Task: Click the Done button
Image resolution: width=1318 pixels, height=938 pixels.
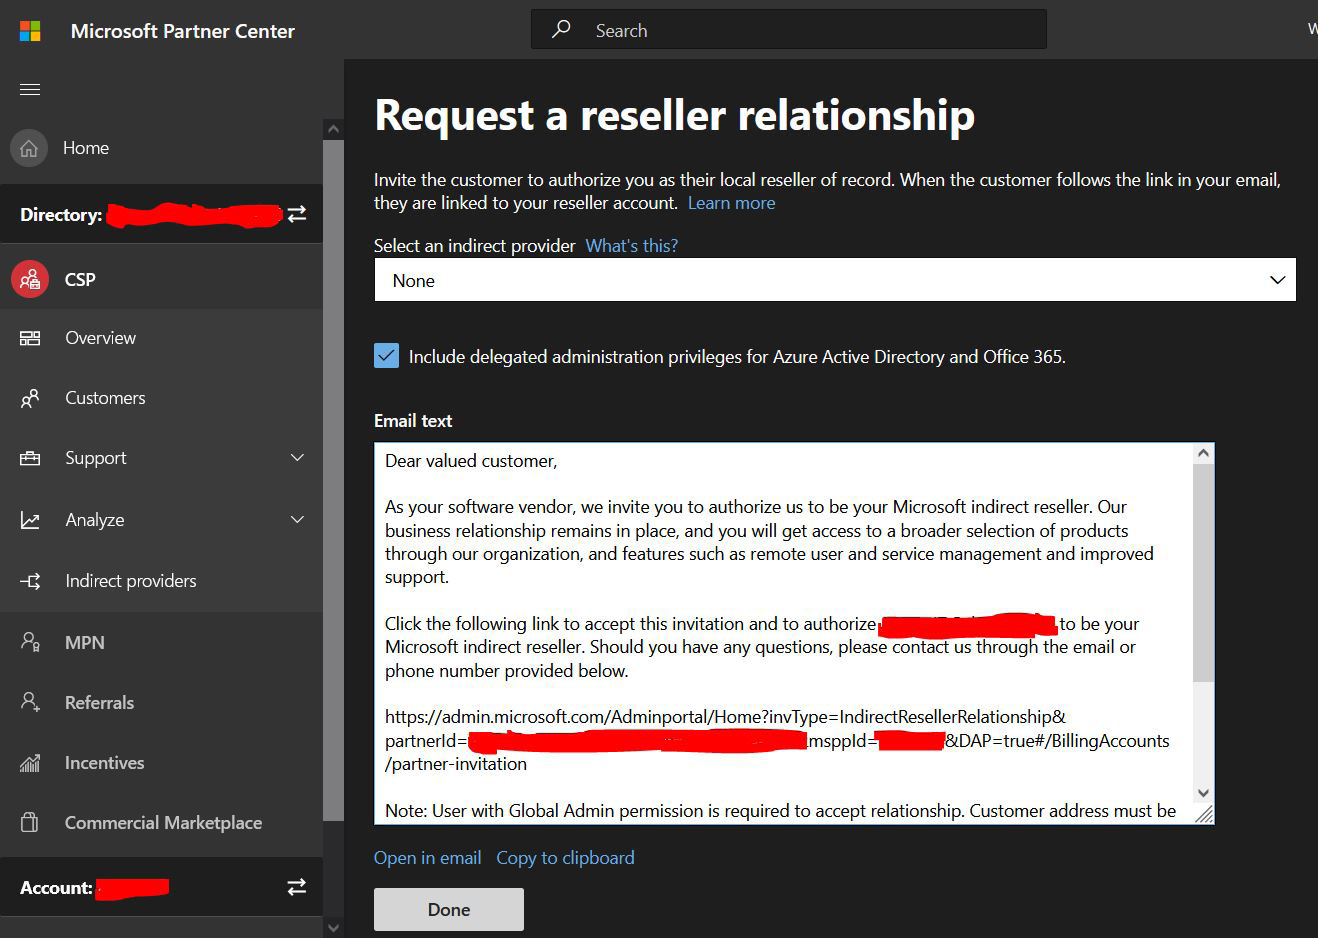Action: coord(449,909)
